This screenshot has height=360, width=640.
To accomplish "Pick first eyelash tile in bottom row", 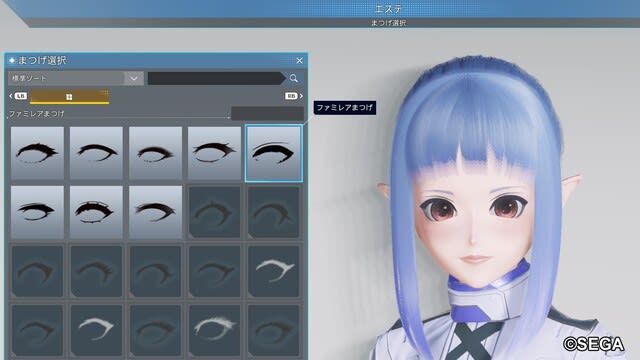I will [x=37, y=330].
